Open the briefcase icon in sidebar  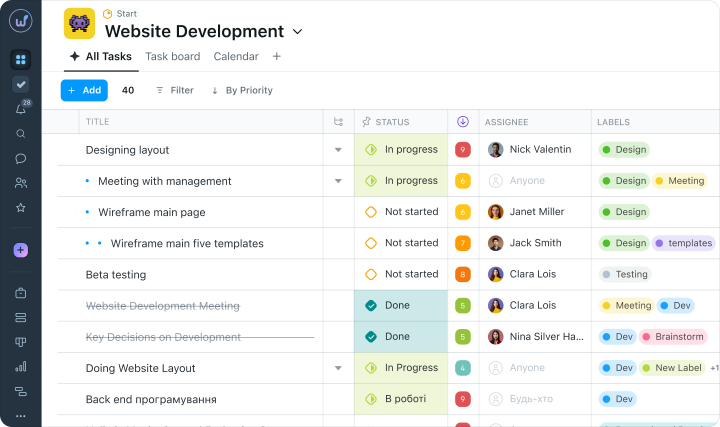(x=21, y=293)
